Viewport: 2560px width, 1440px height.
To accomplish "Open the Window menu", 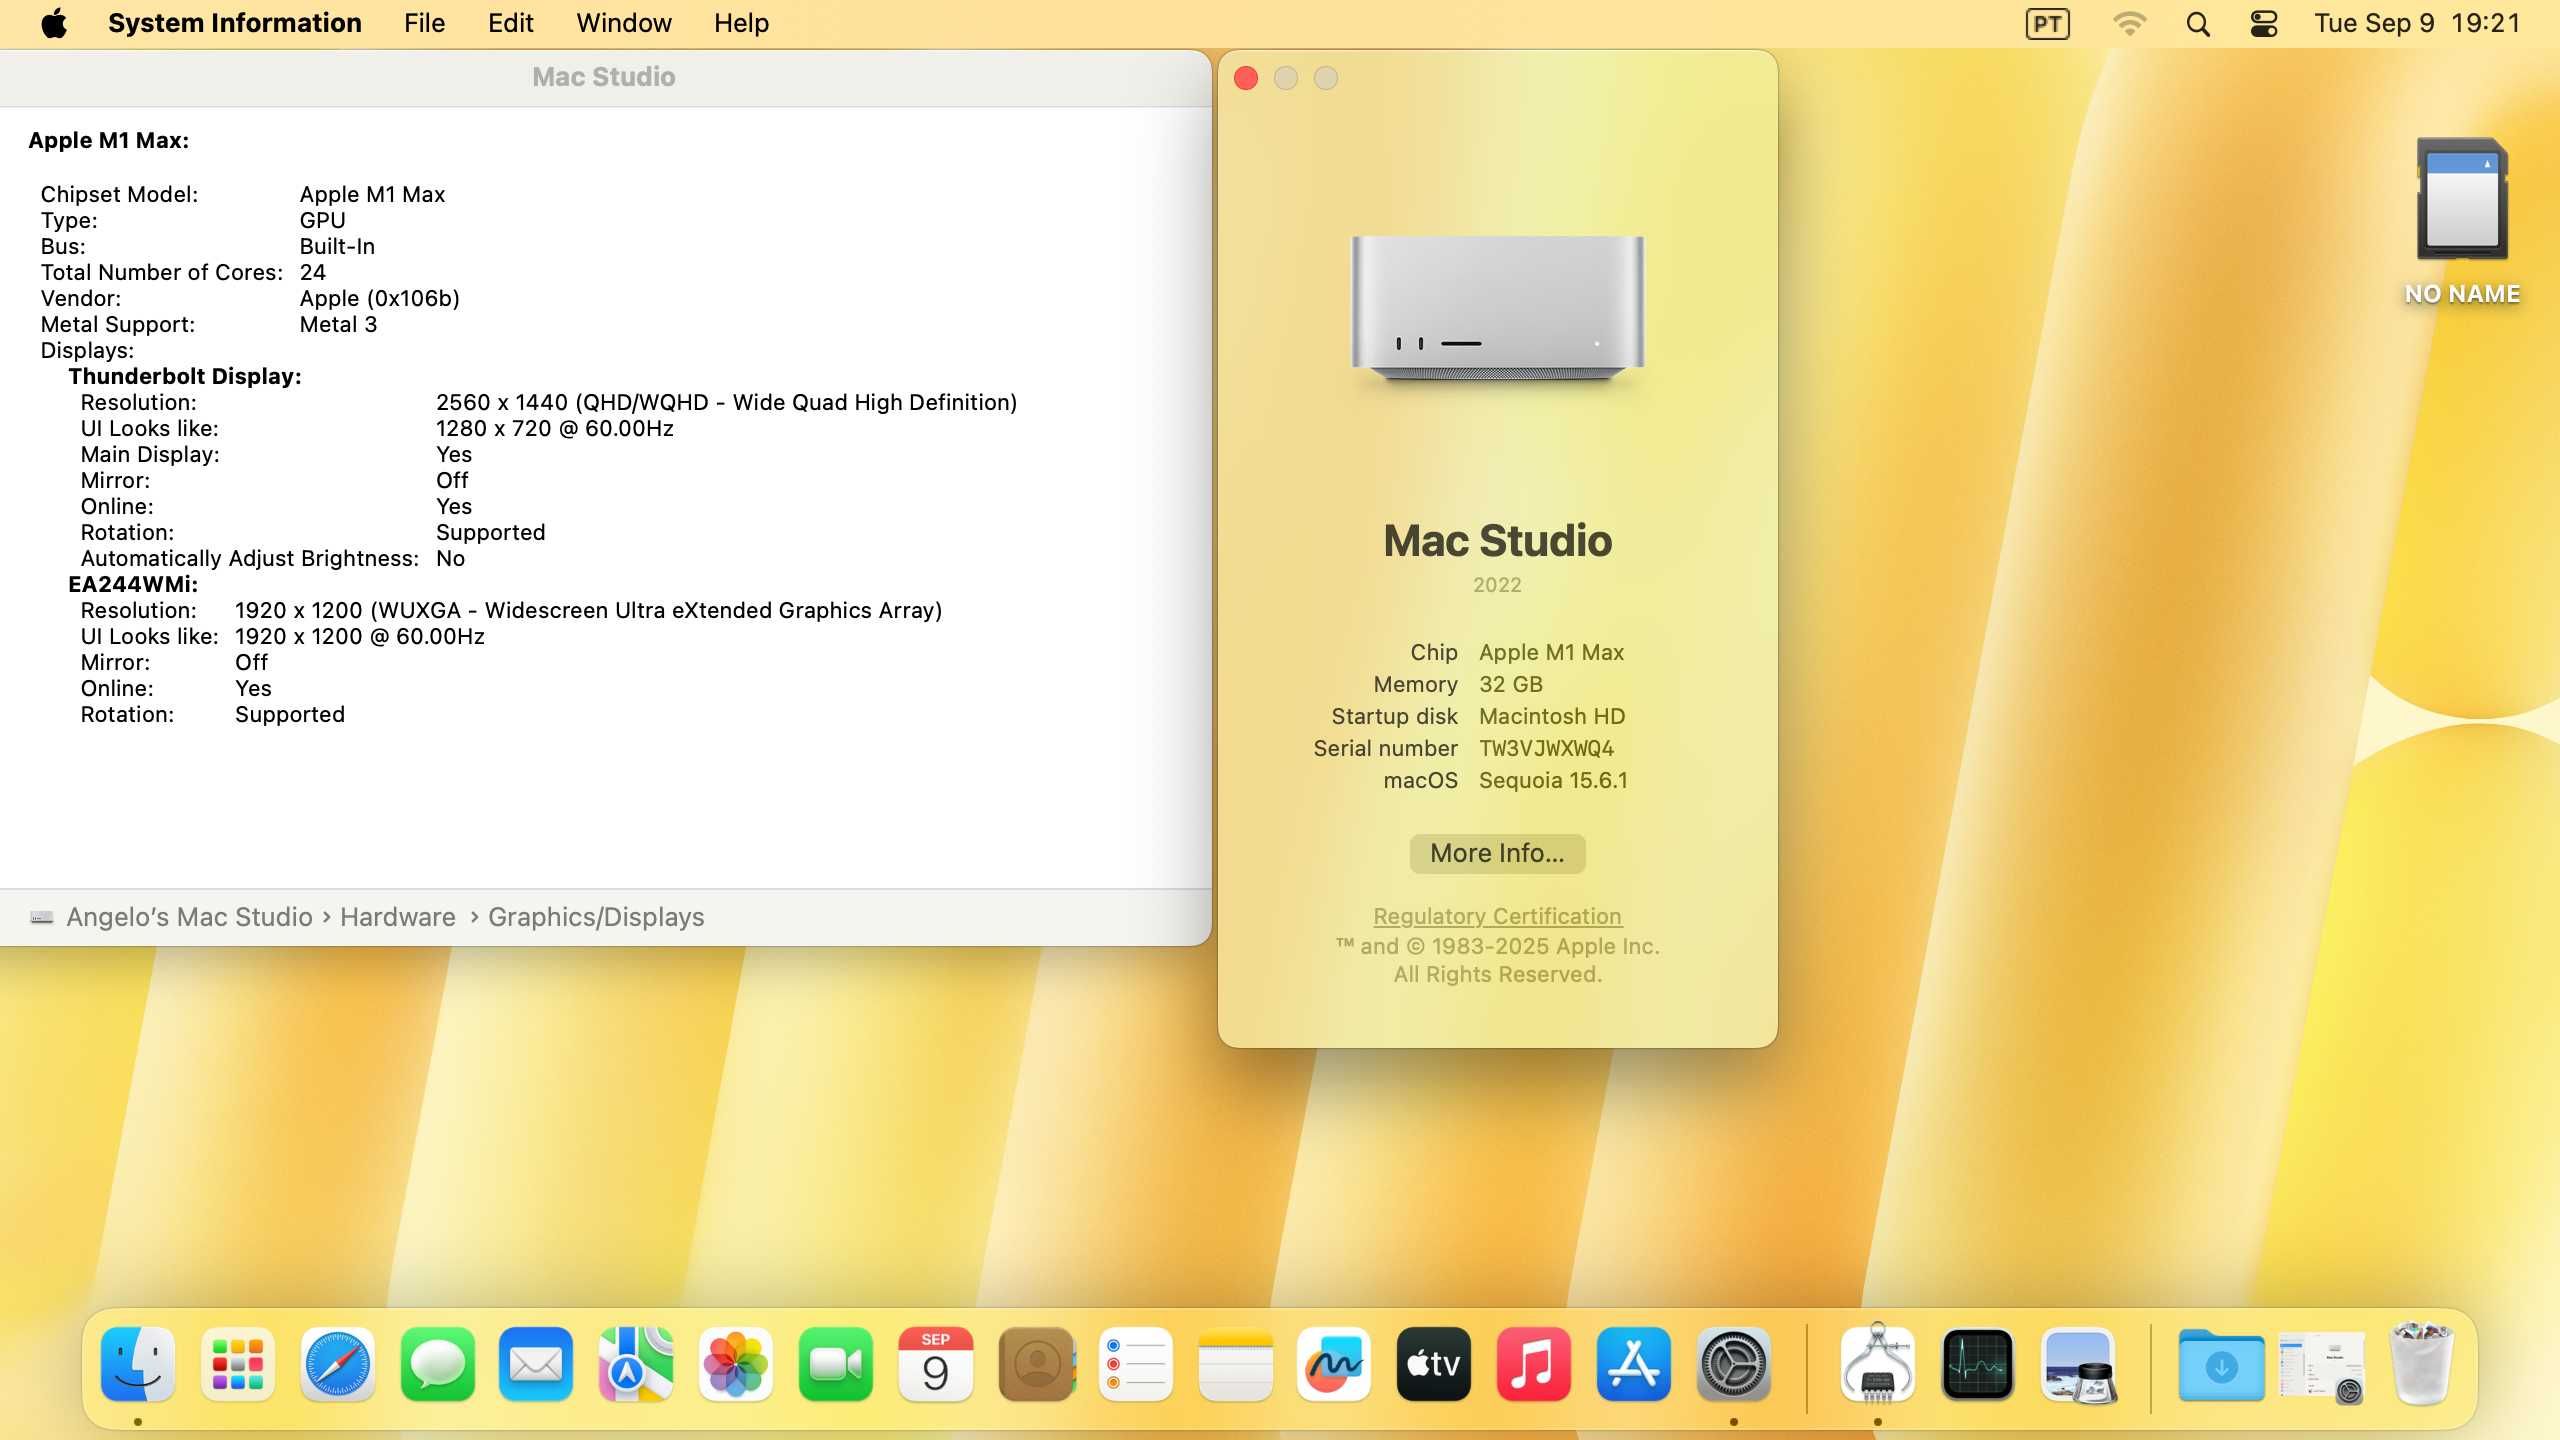I will pyautogui.click(x=624, y=23).
